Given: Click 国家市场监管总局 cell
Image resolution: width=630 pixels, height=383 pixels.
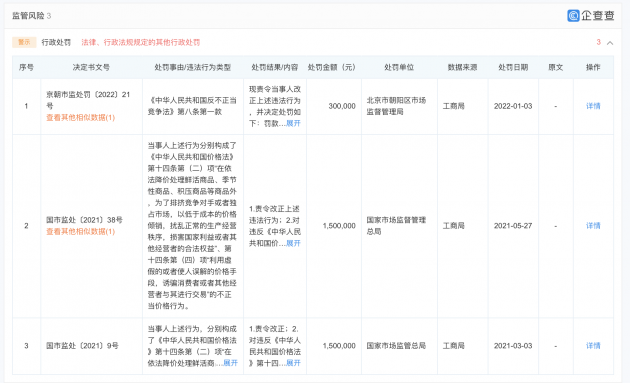Looking at the screenshot, I should (x=396, y=346).
